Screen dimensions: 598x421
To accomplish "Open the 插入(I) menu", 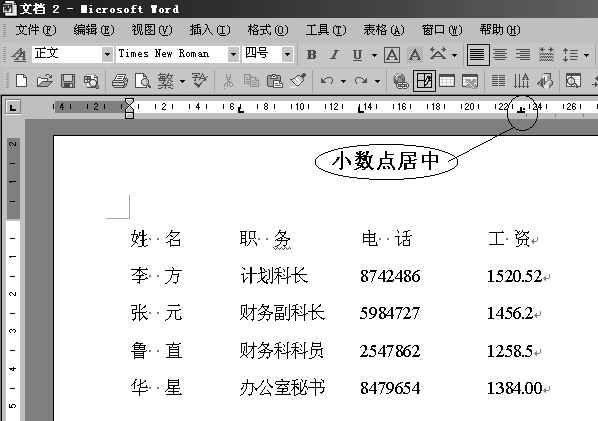I will pyautogui.click(x=210, y=30).
